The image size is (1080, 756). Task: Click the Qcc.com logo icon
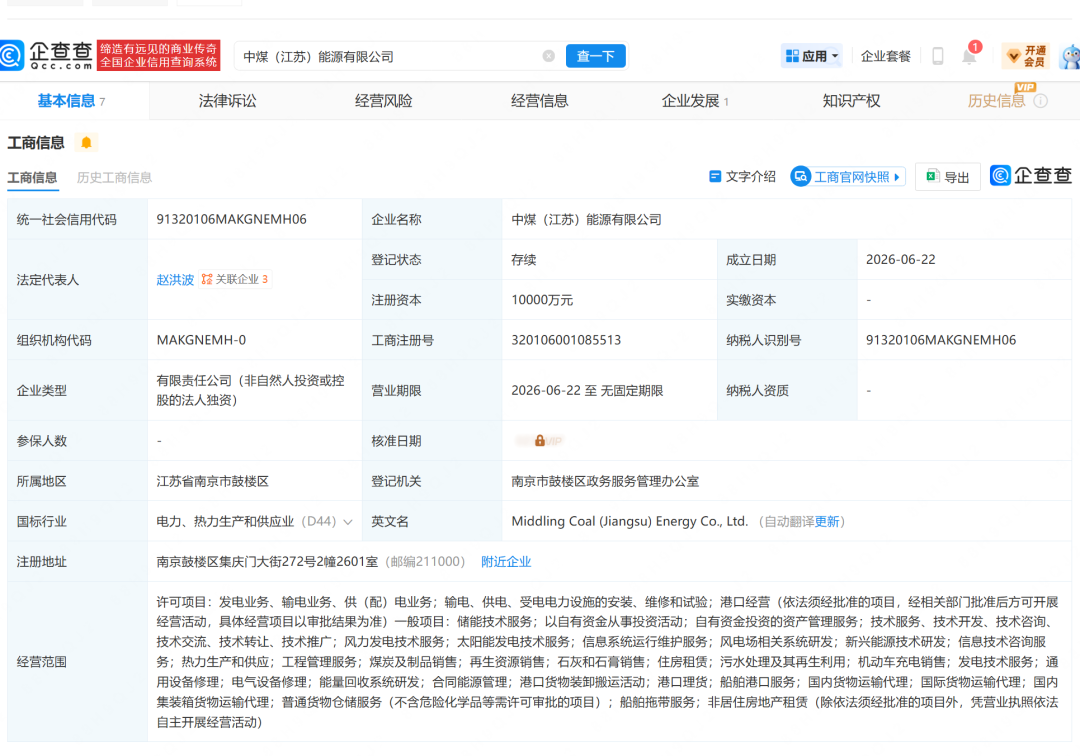coord(12,56)
